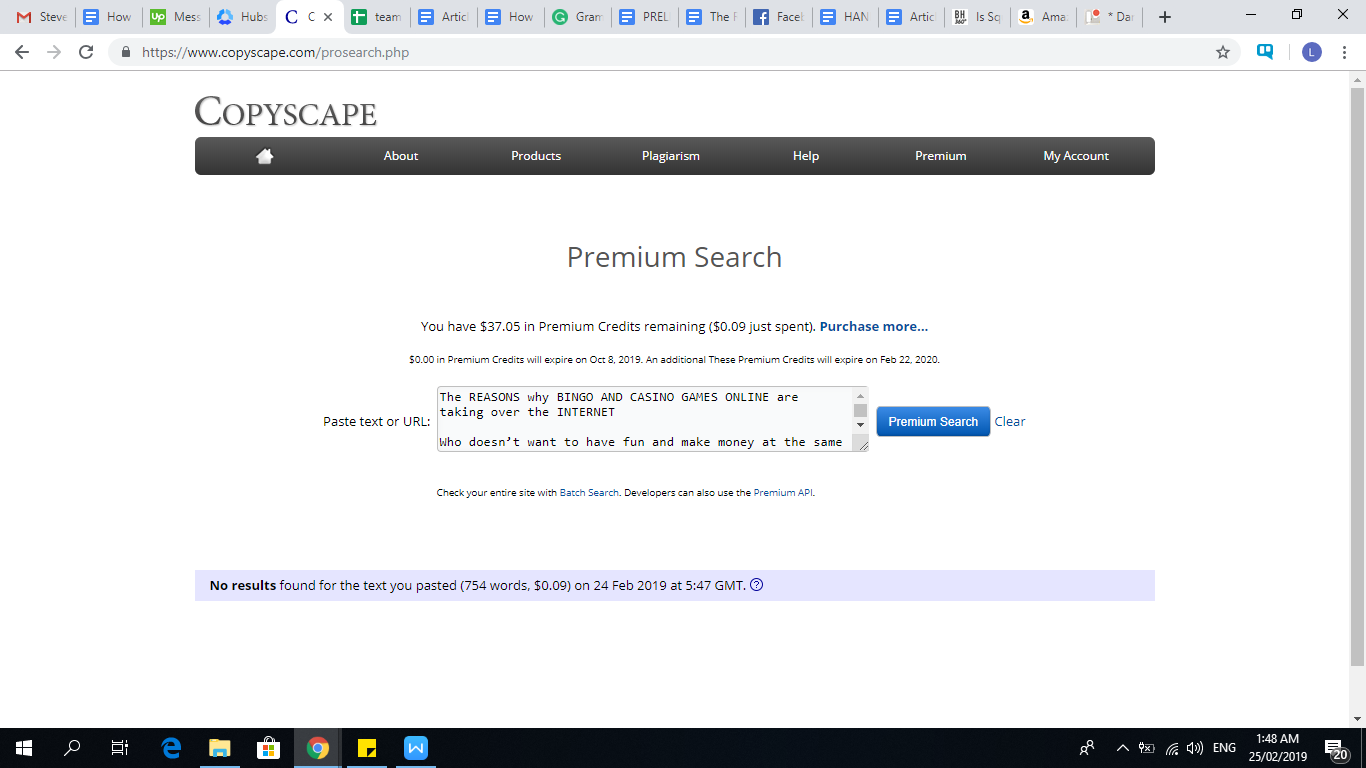Open the My Account menu

(1076, 156)
